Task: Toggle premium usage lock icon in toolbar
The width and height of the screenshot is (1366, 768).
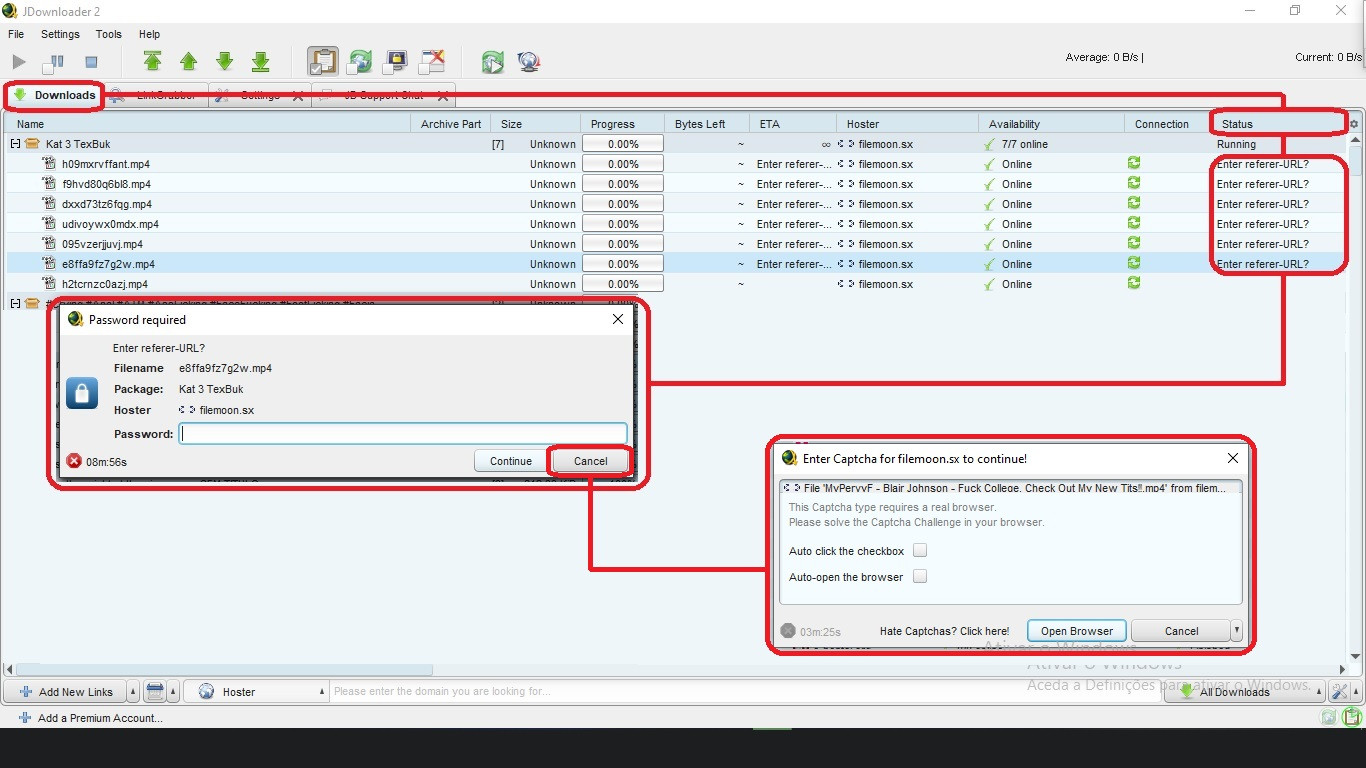Action: click(396, 62)
